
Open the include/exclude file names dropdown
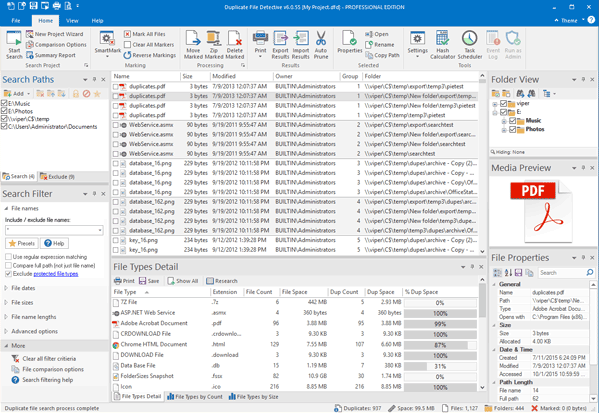pos(100,230)
